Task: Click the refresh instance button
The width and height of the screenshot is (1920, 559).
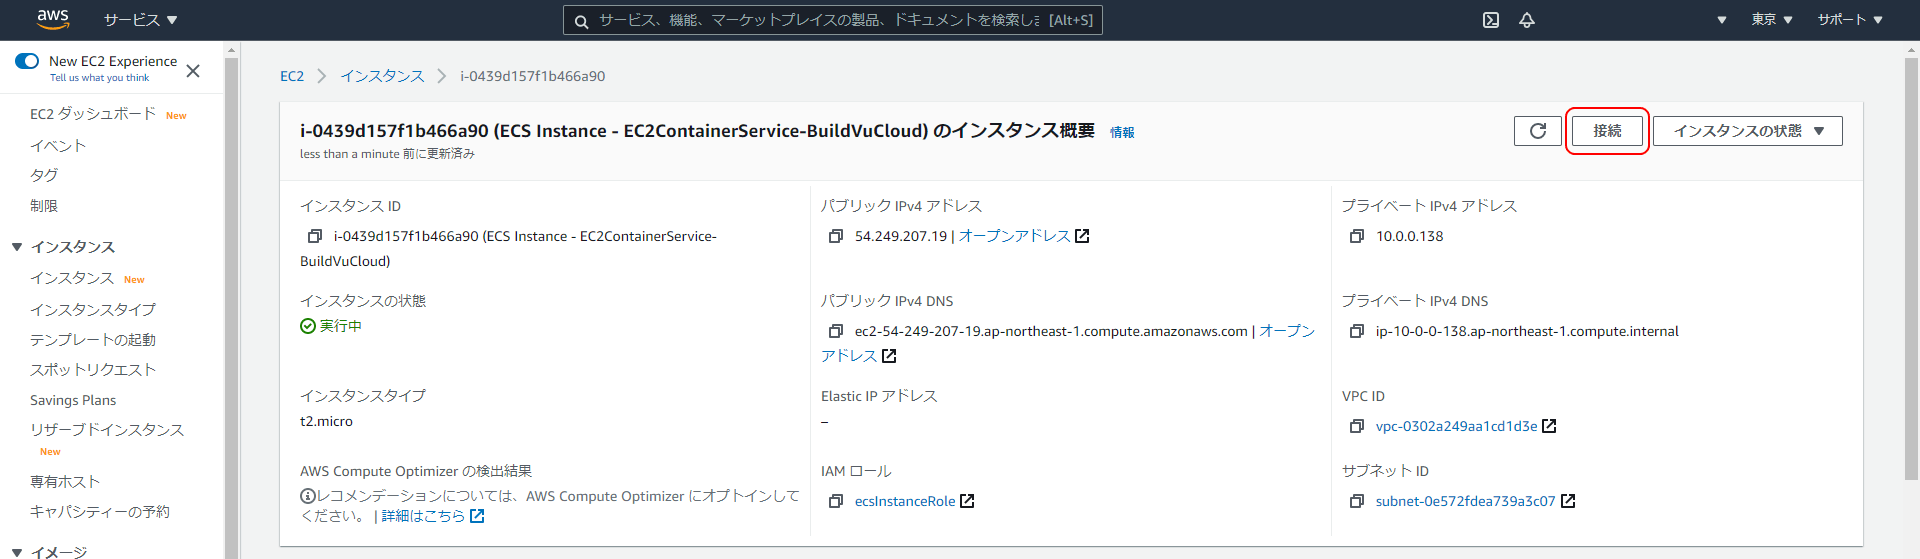Action: 1538,131
